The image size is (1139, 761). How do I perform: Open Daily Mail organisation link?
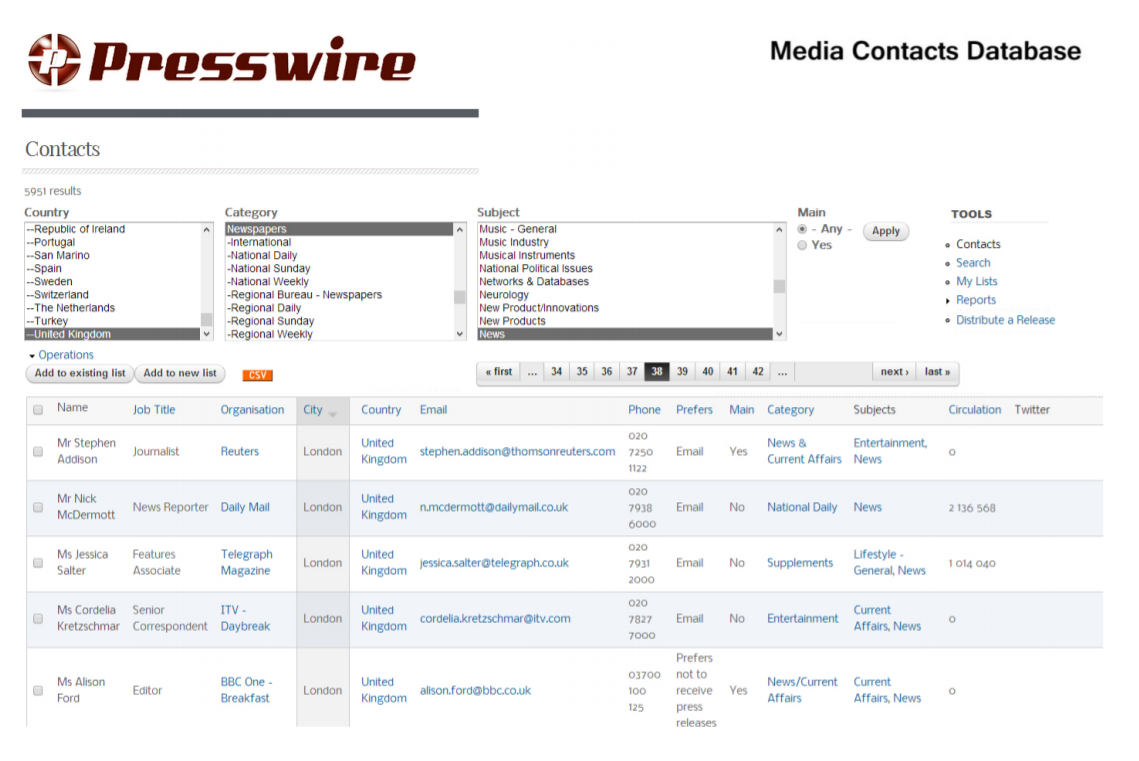245,507
